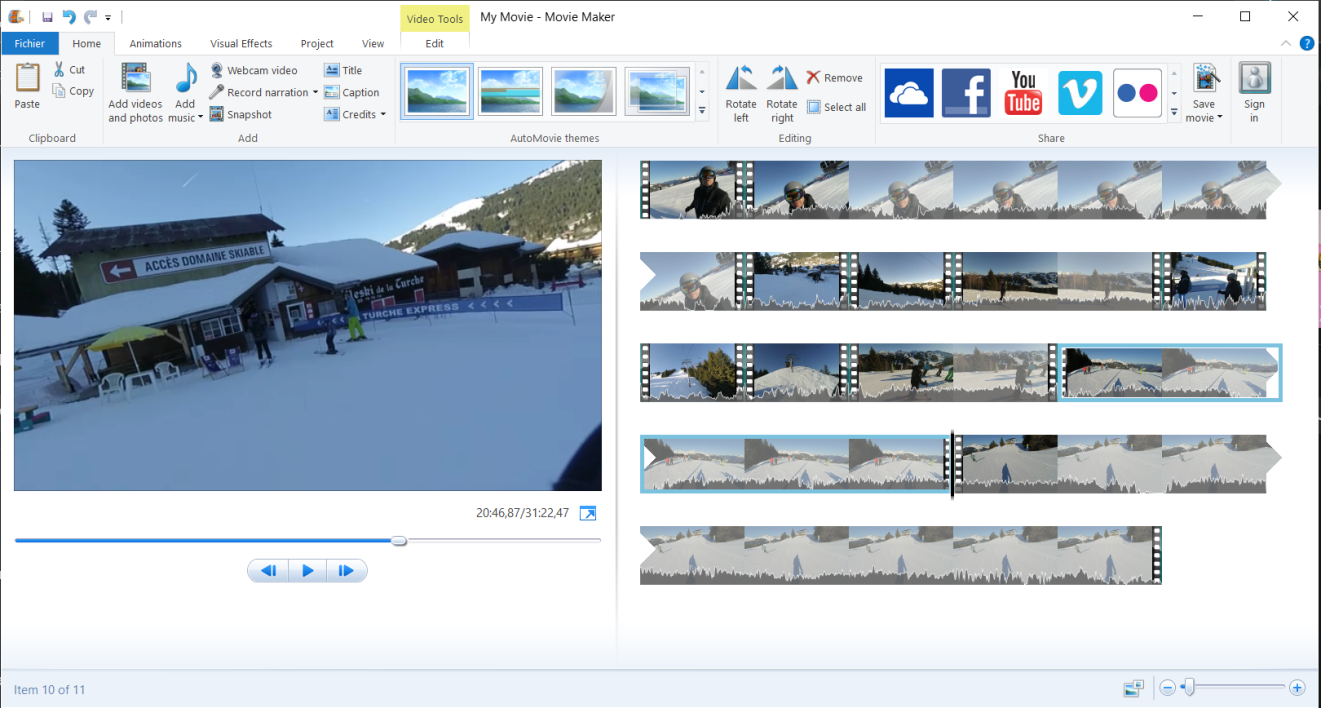Click Select all in Editing group
Image resolution: width=1321 pixels, height=708 pixels.
point(836,107)
